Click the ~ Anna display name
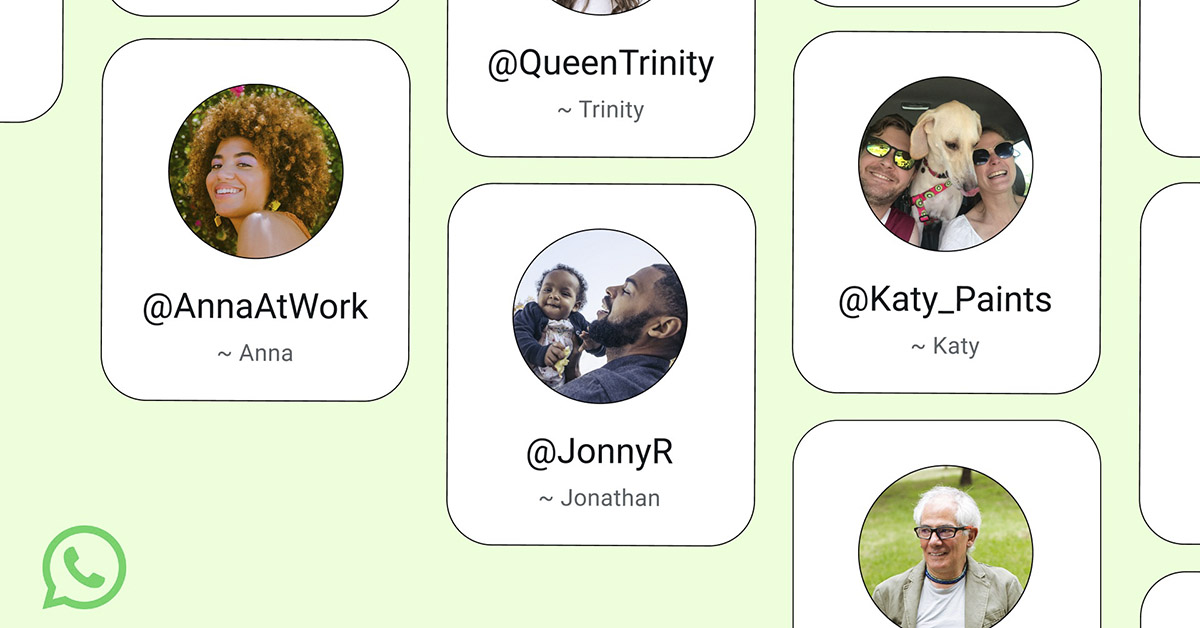The height and width of the screenshot is (628, 1200). [x=255, y=353]
